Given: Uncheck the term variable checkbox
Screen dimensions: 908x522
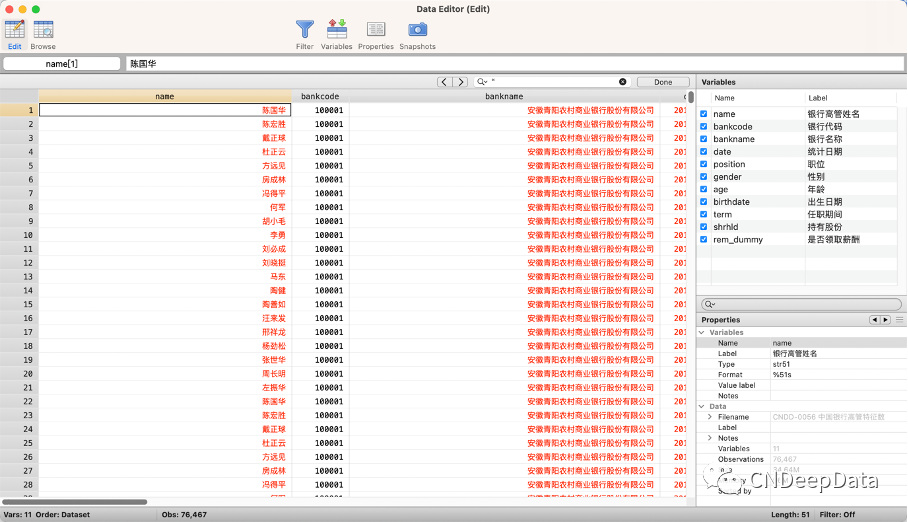Looking at the screenshot, I should tap(704, 214).
